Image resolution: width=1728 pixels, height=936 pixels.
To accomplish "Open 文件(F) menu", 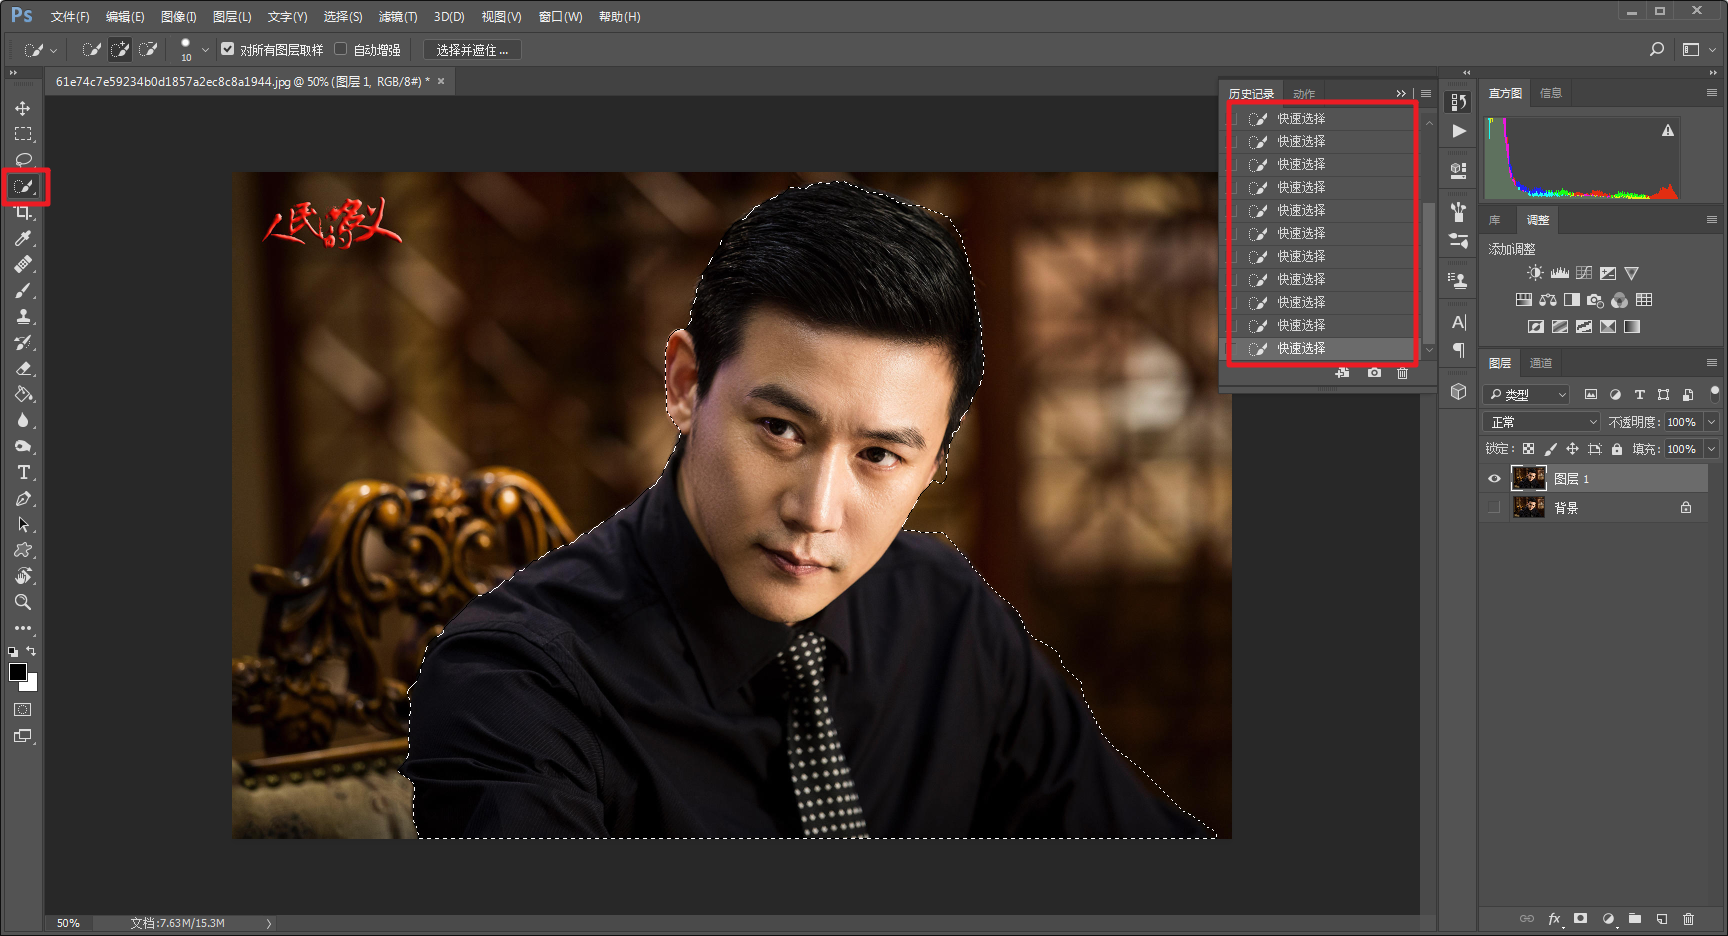I will point(70,17).
